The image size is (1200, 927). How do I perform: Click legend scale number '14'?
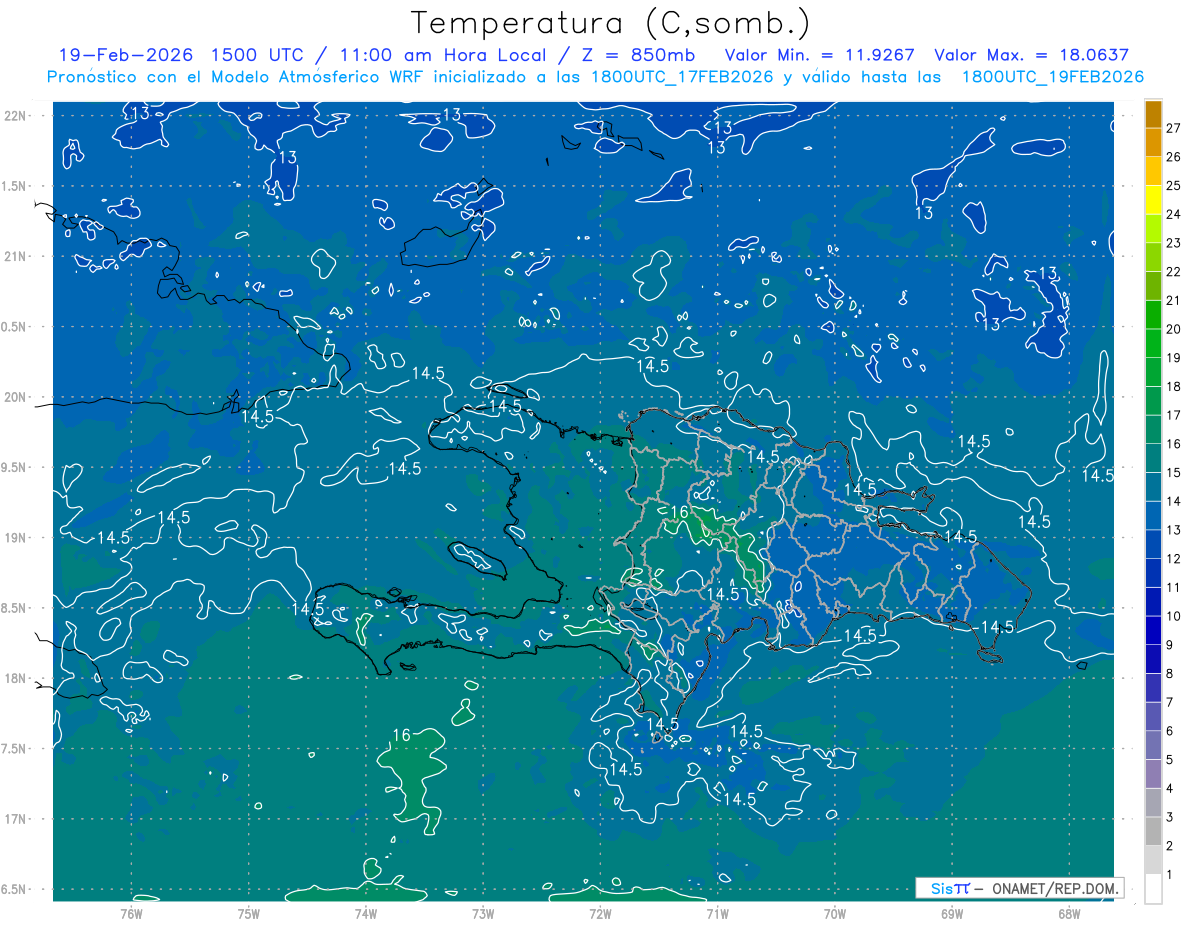pyautogui.click(x=1174, y=501)
